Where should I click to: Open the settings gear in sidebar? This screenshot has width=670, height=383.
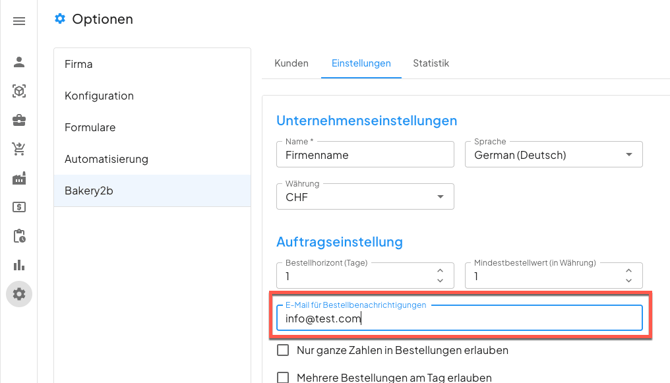(19, 294)
